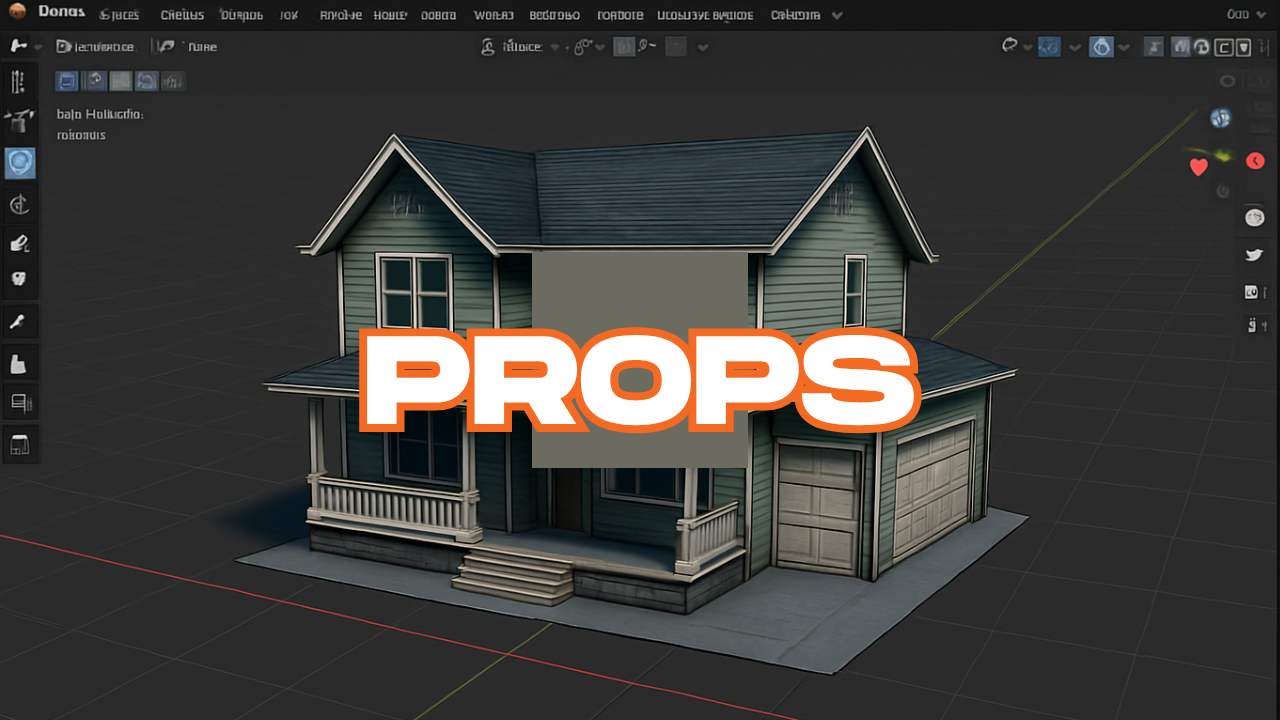The image size is (1280, 720).
Task: Click the red heart icon on the right
Action: point(1198,167)
